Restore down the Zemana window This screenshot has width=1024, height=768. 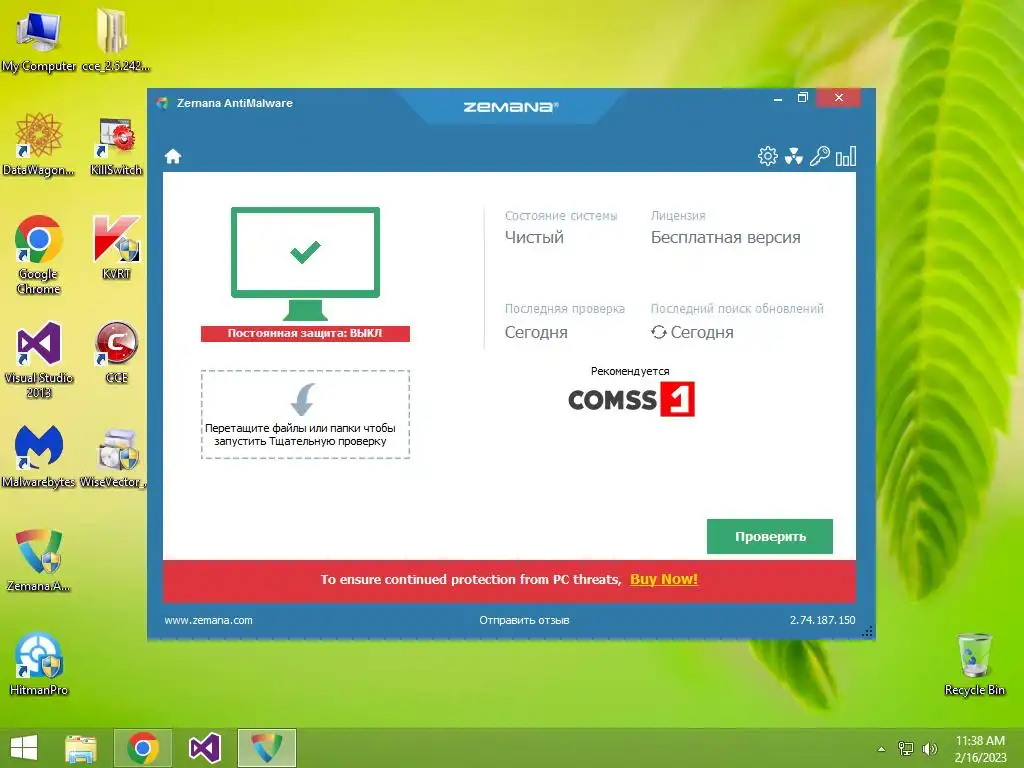(803, 98)
